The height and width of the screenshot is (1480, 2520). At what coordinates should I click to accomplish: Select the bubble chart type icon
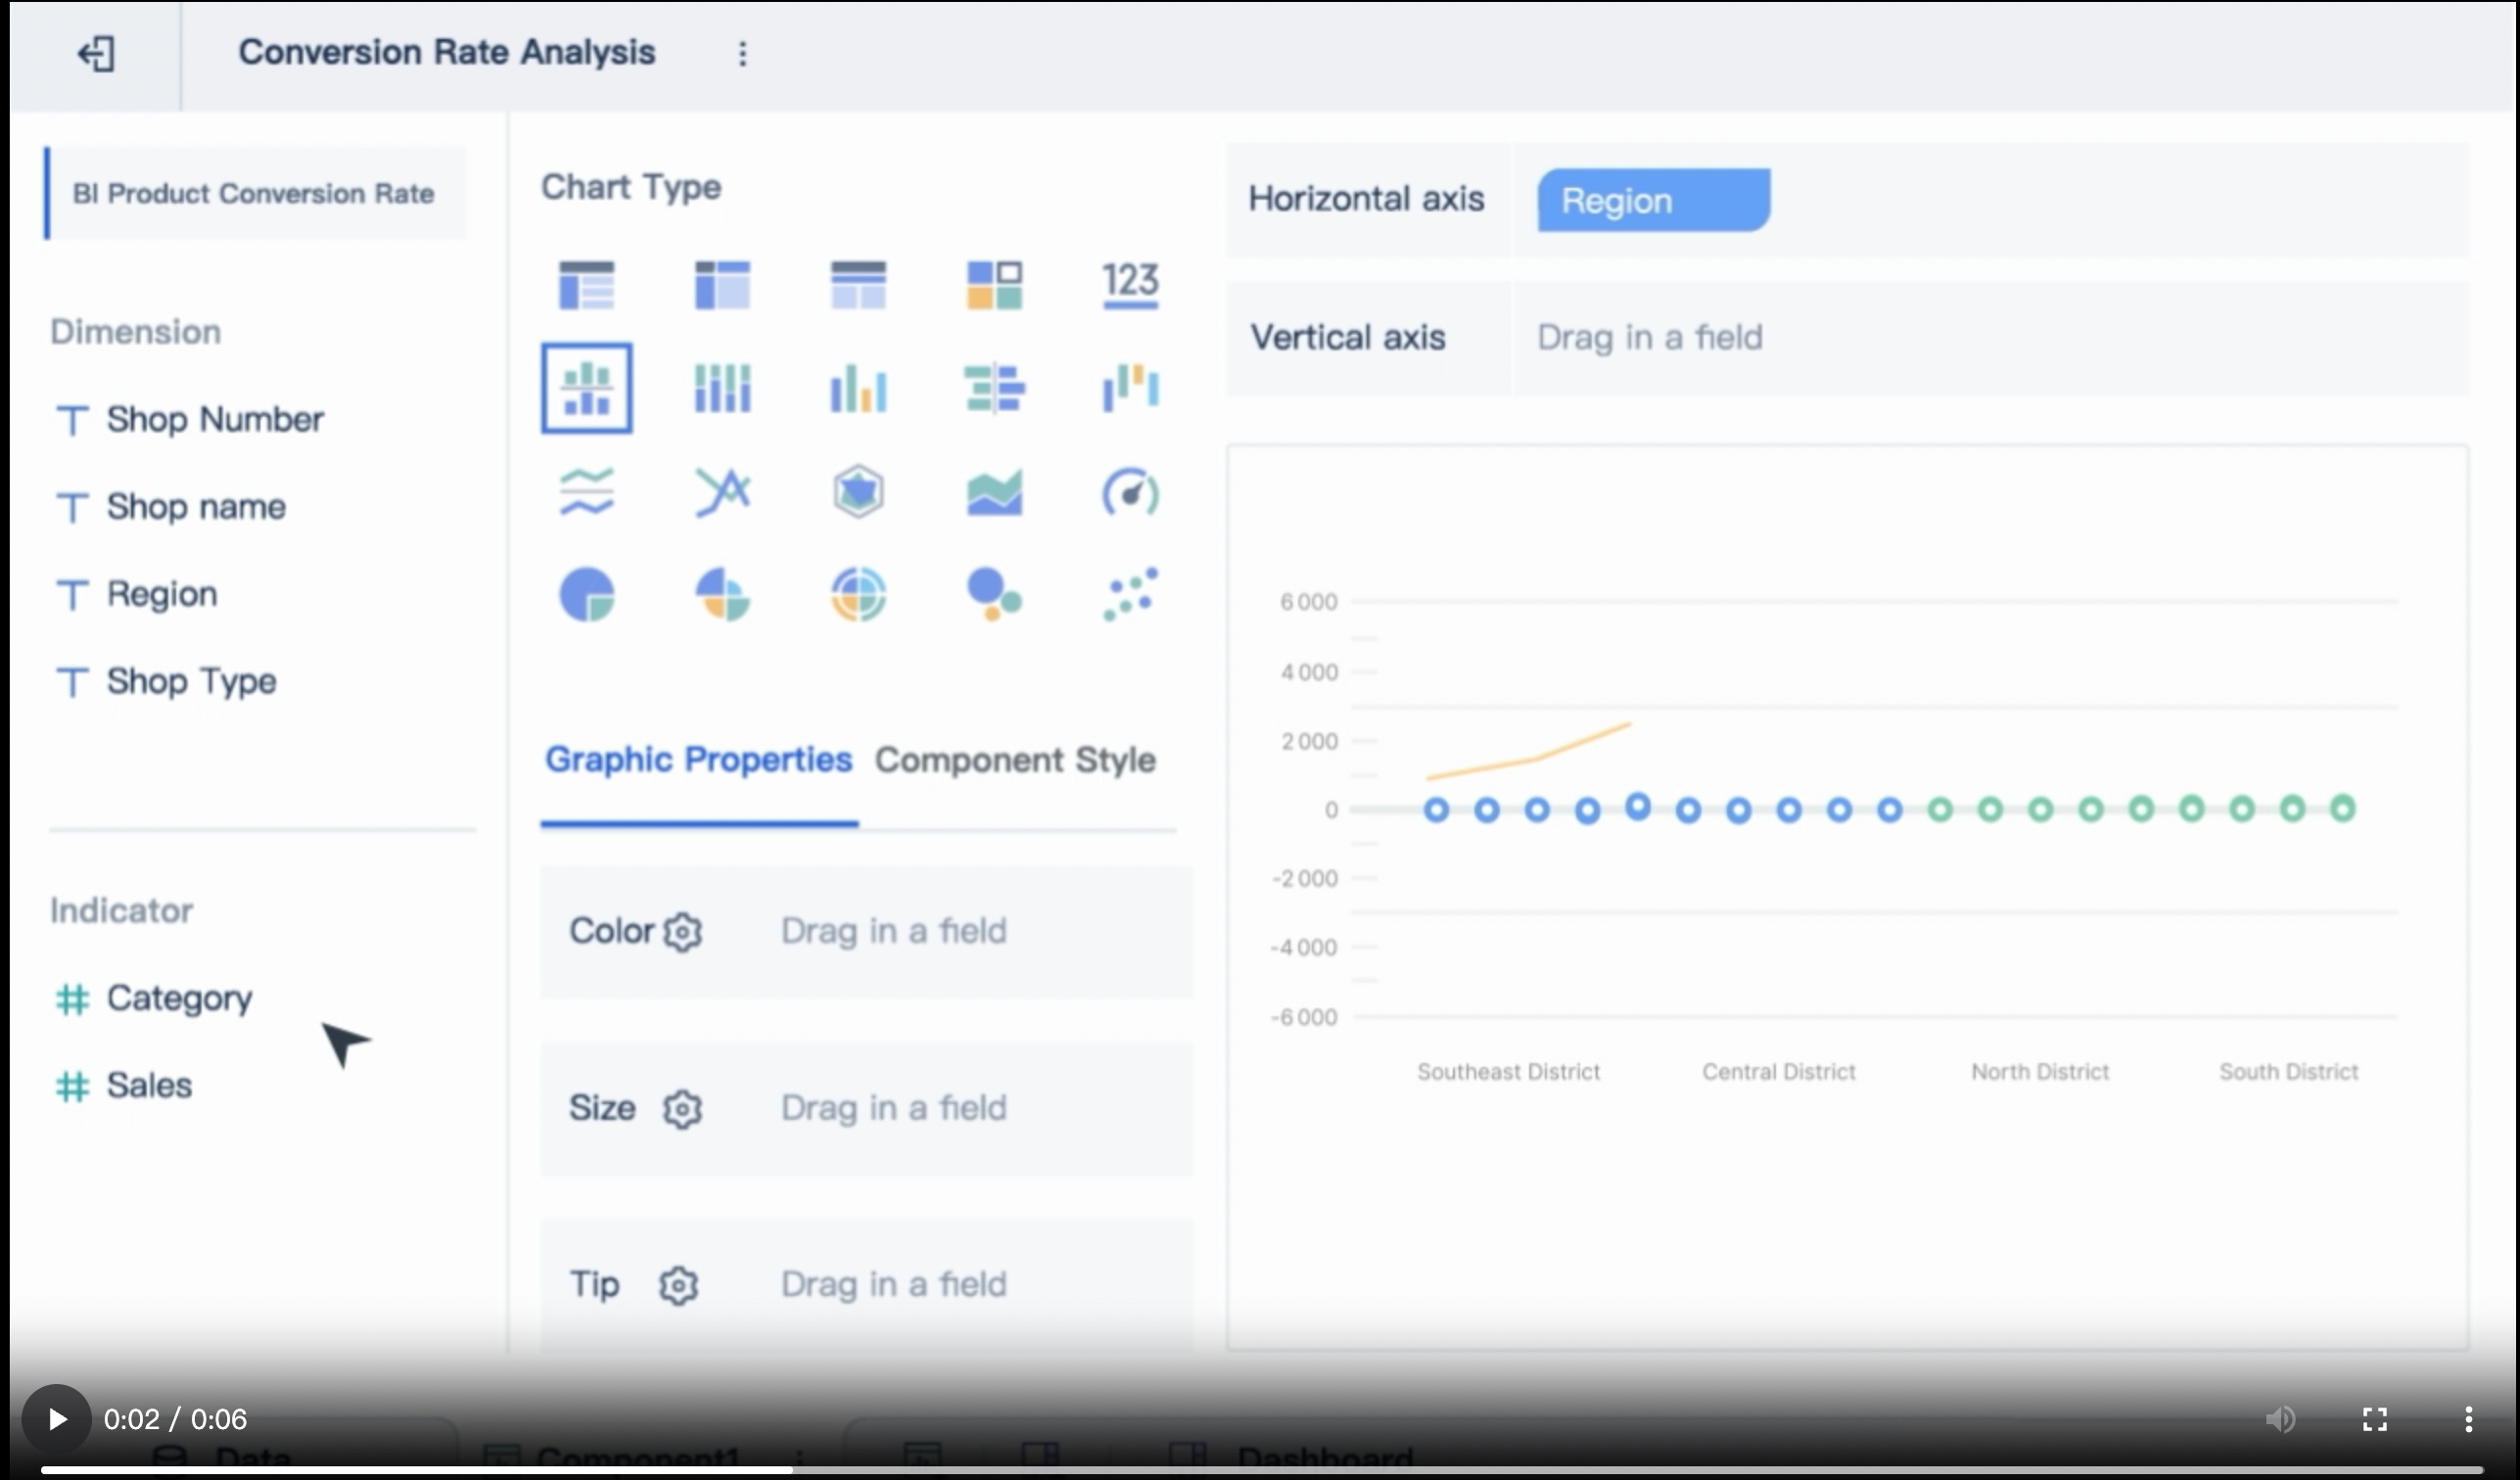(x=994, y=595)
